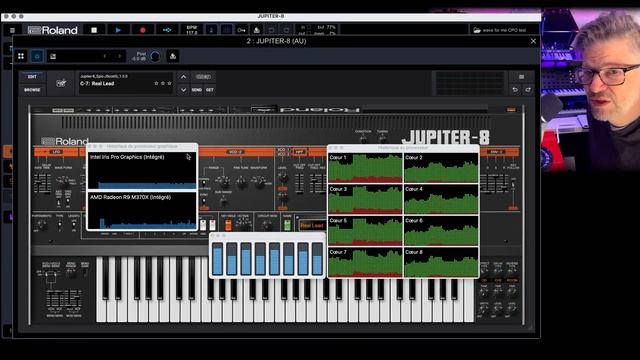Select next patch with down chevron

point(183,90)
